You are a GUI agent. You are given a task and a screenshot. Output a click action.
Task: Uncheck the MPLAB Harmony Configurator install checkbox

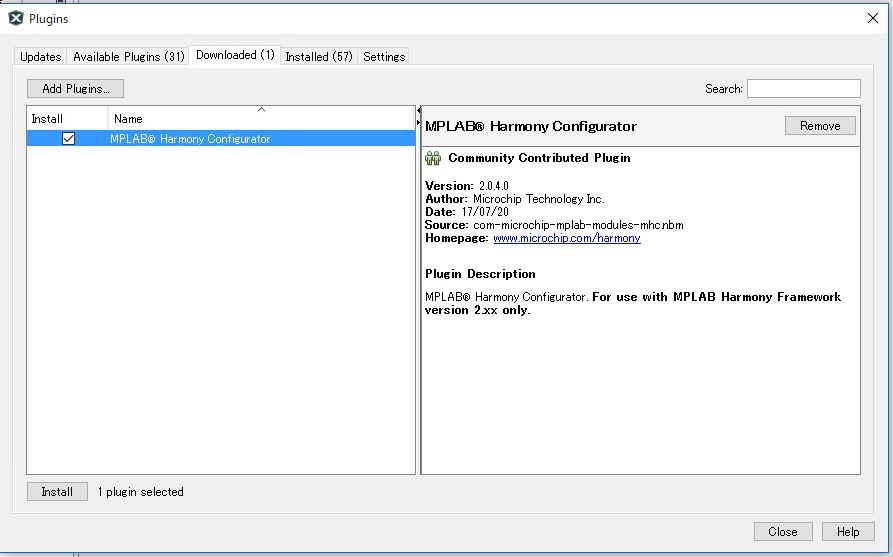point(68,138)
